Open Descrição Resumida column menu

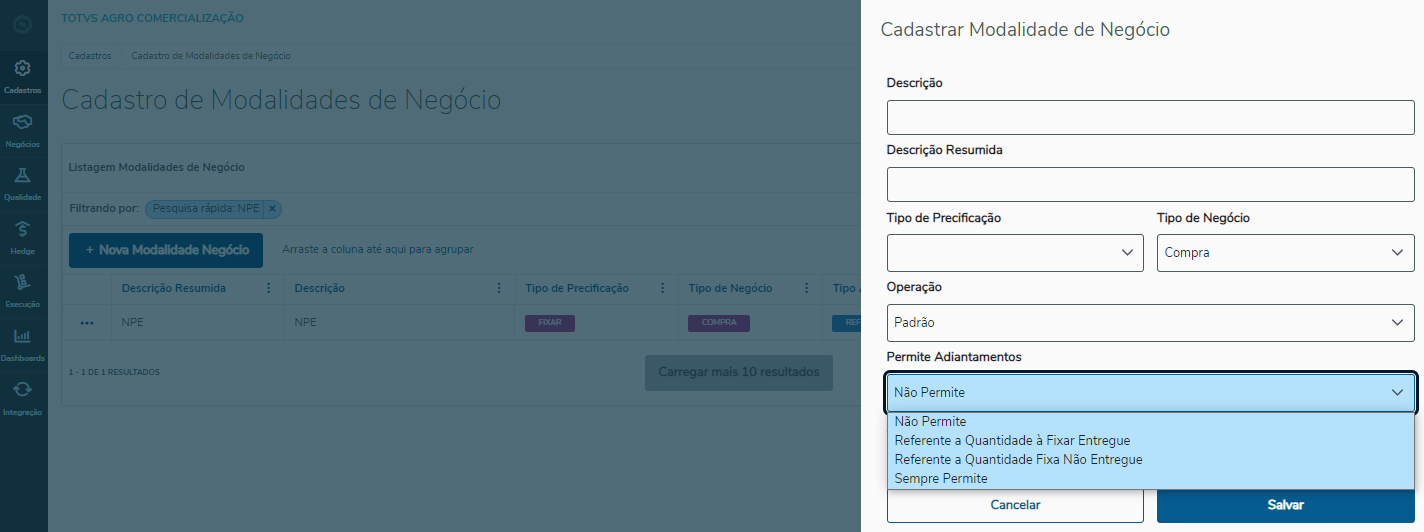pos(268,288)
